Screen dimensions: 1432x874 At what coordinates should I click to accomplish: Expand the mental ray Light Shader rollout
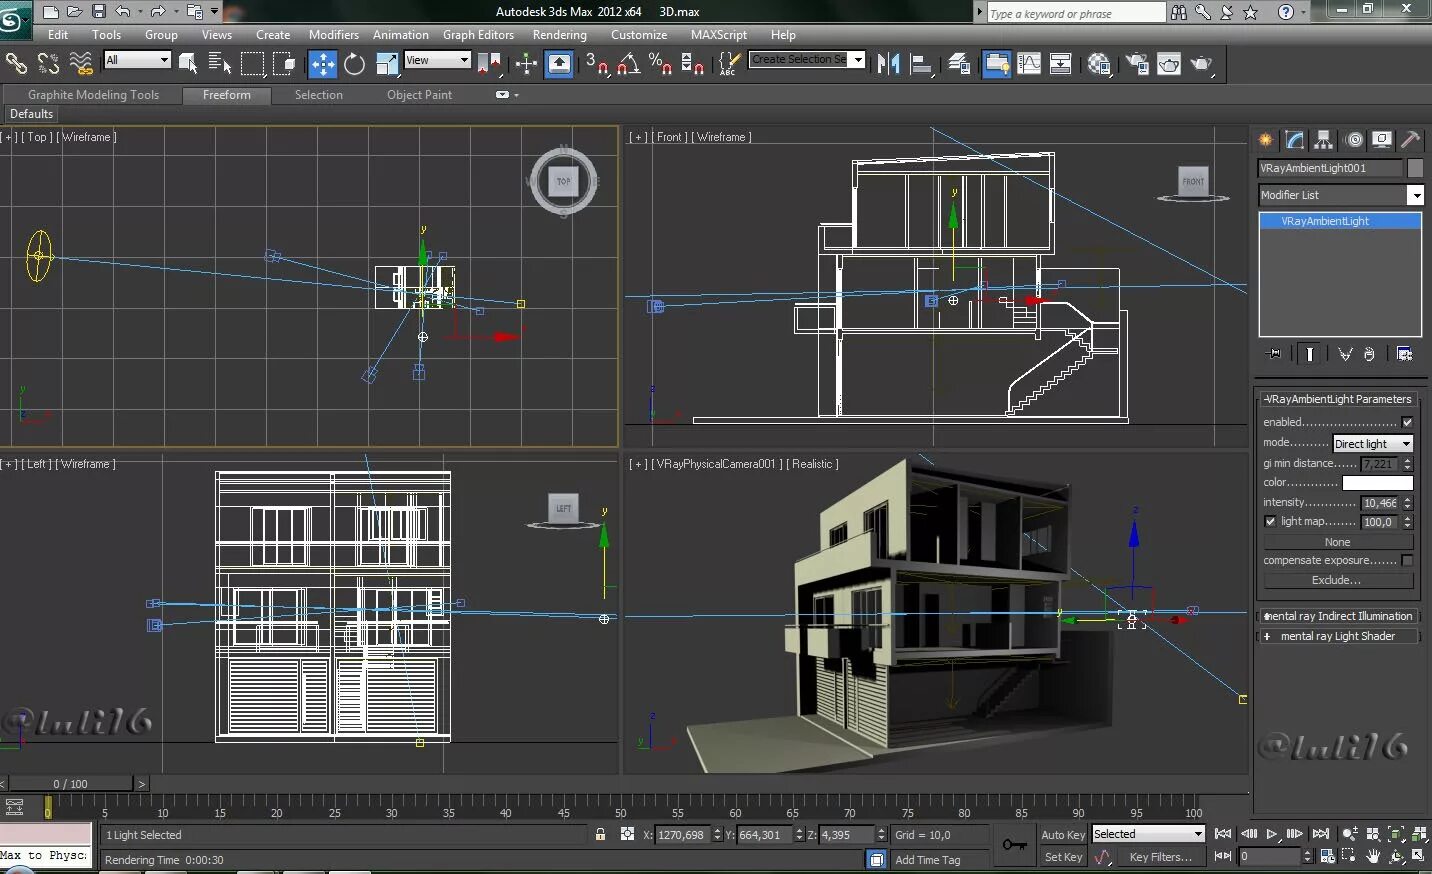(x=1337, y=636)
